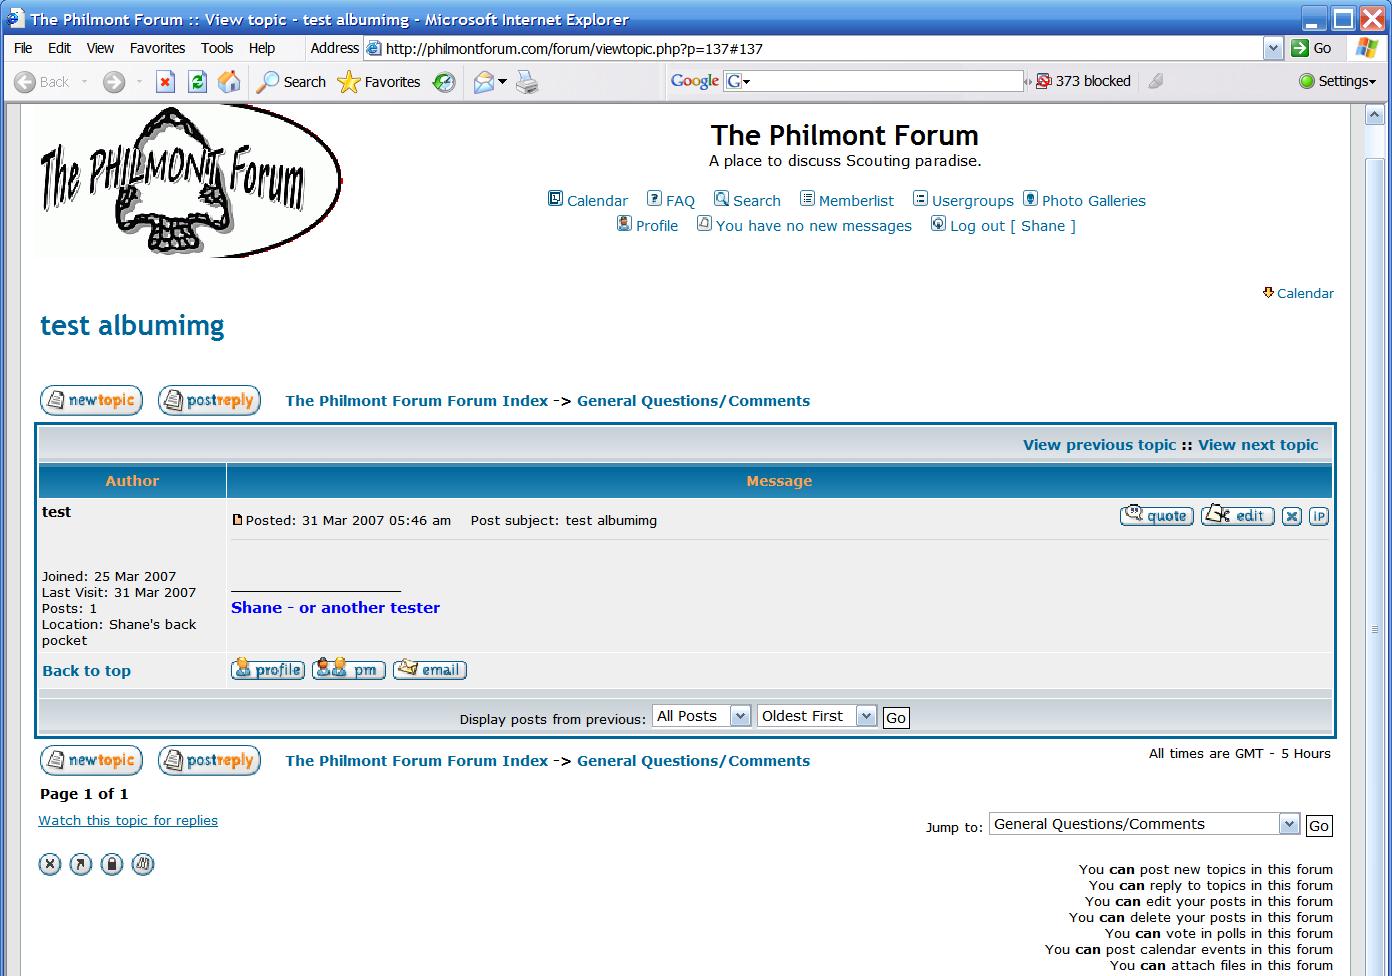Send a private message via pm button
This screenshot has height=976, width=1392.
(348, 670)
